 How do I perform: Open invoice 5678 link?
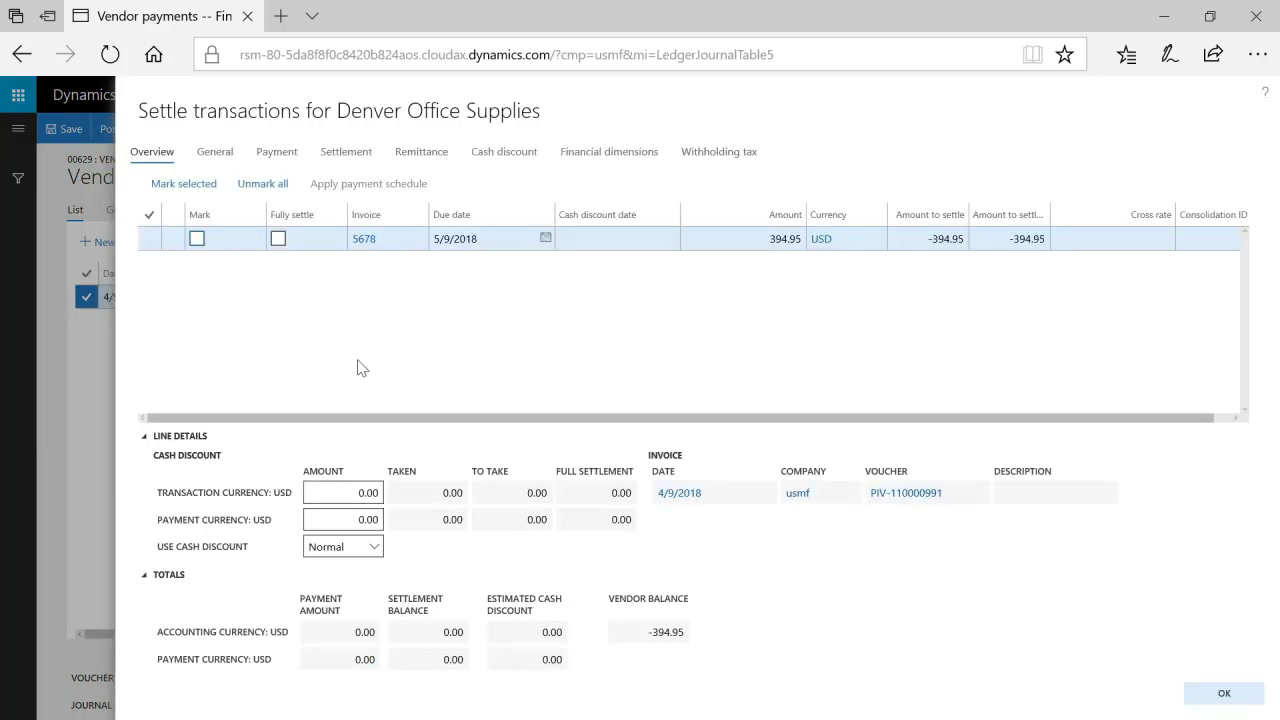click(364, 239)
